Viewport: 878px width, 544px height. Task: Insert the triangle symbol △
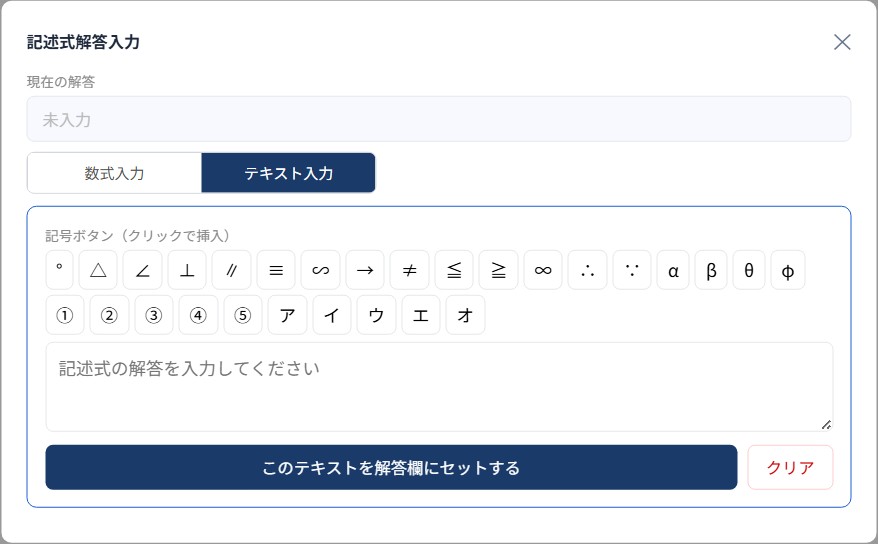click(98, 270)
